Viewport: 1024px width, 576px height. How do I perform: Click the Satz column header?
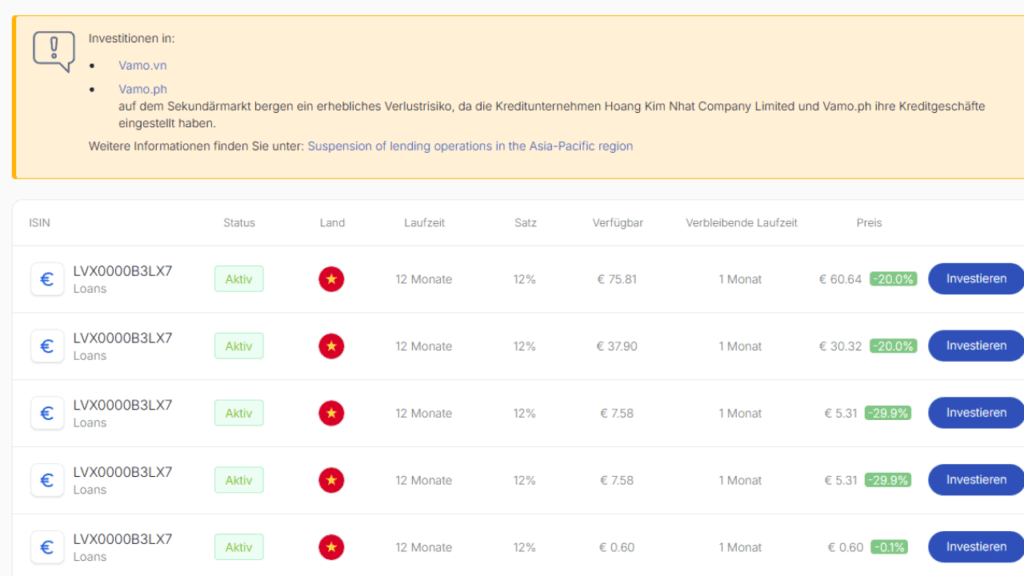525,223
